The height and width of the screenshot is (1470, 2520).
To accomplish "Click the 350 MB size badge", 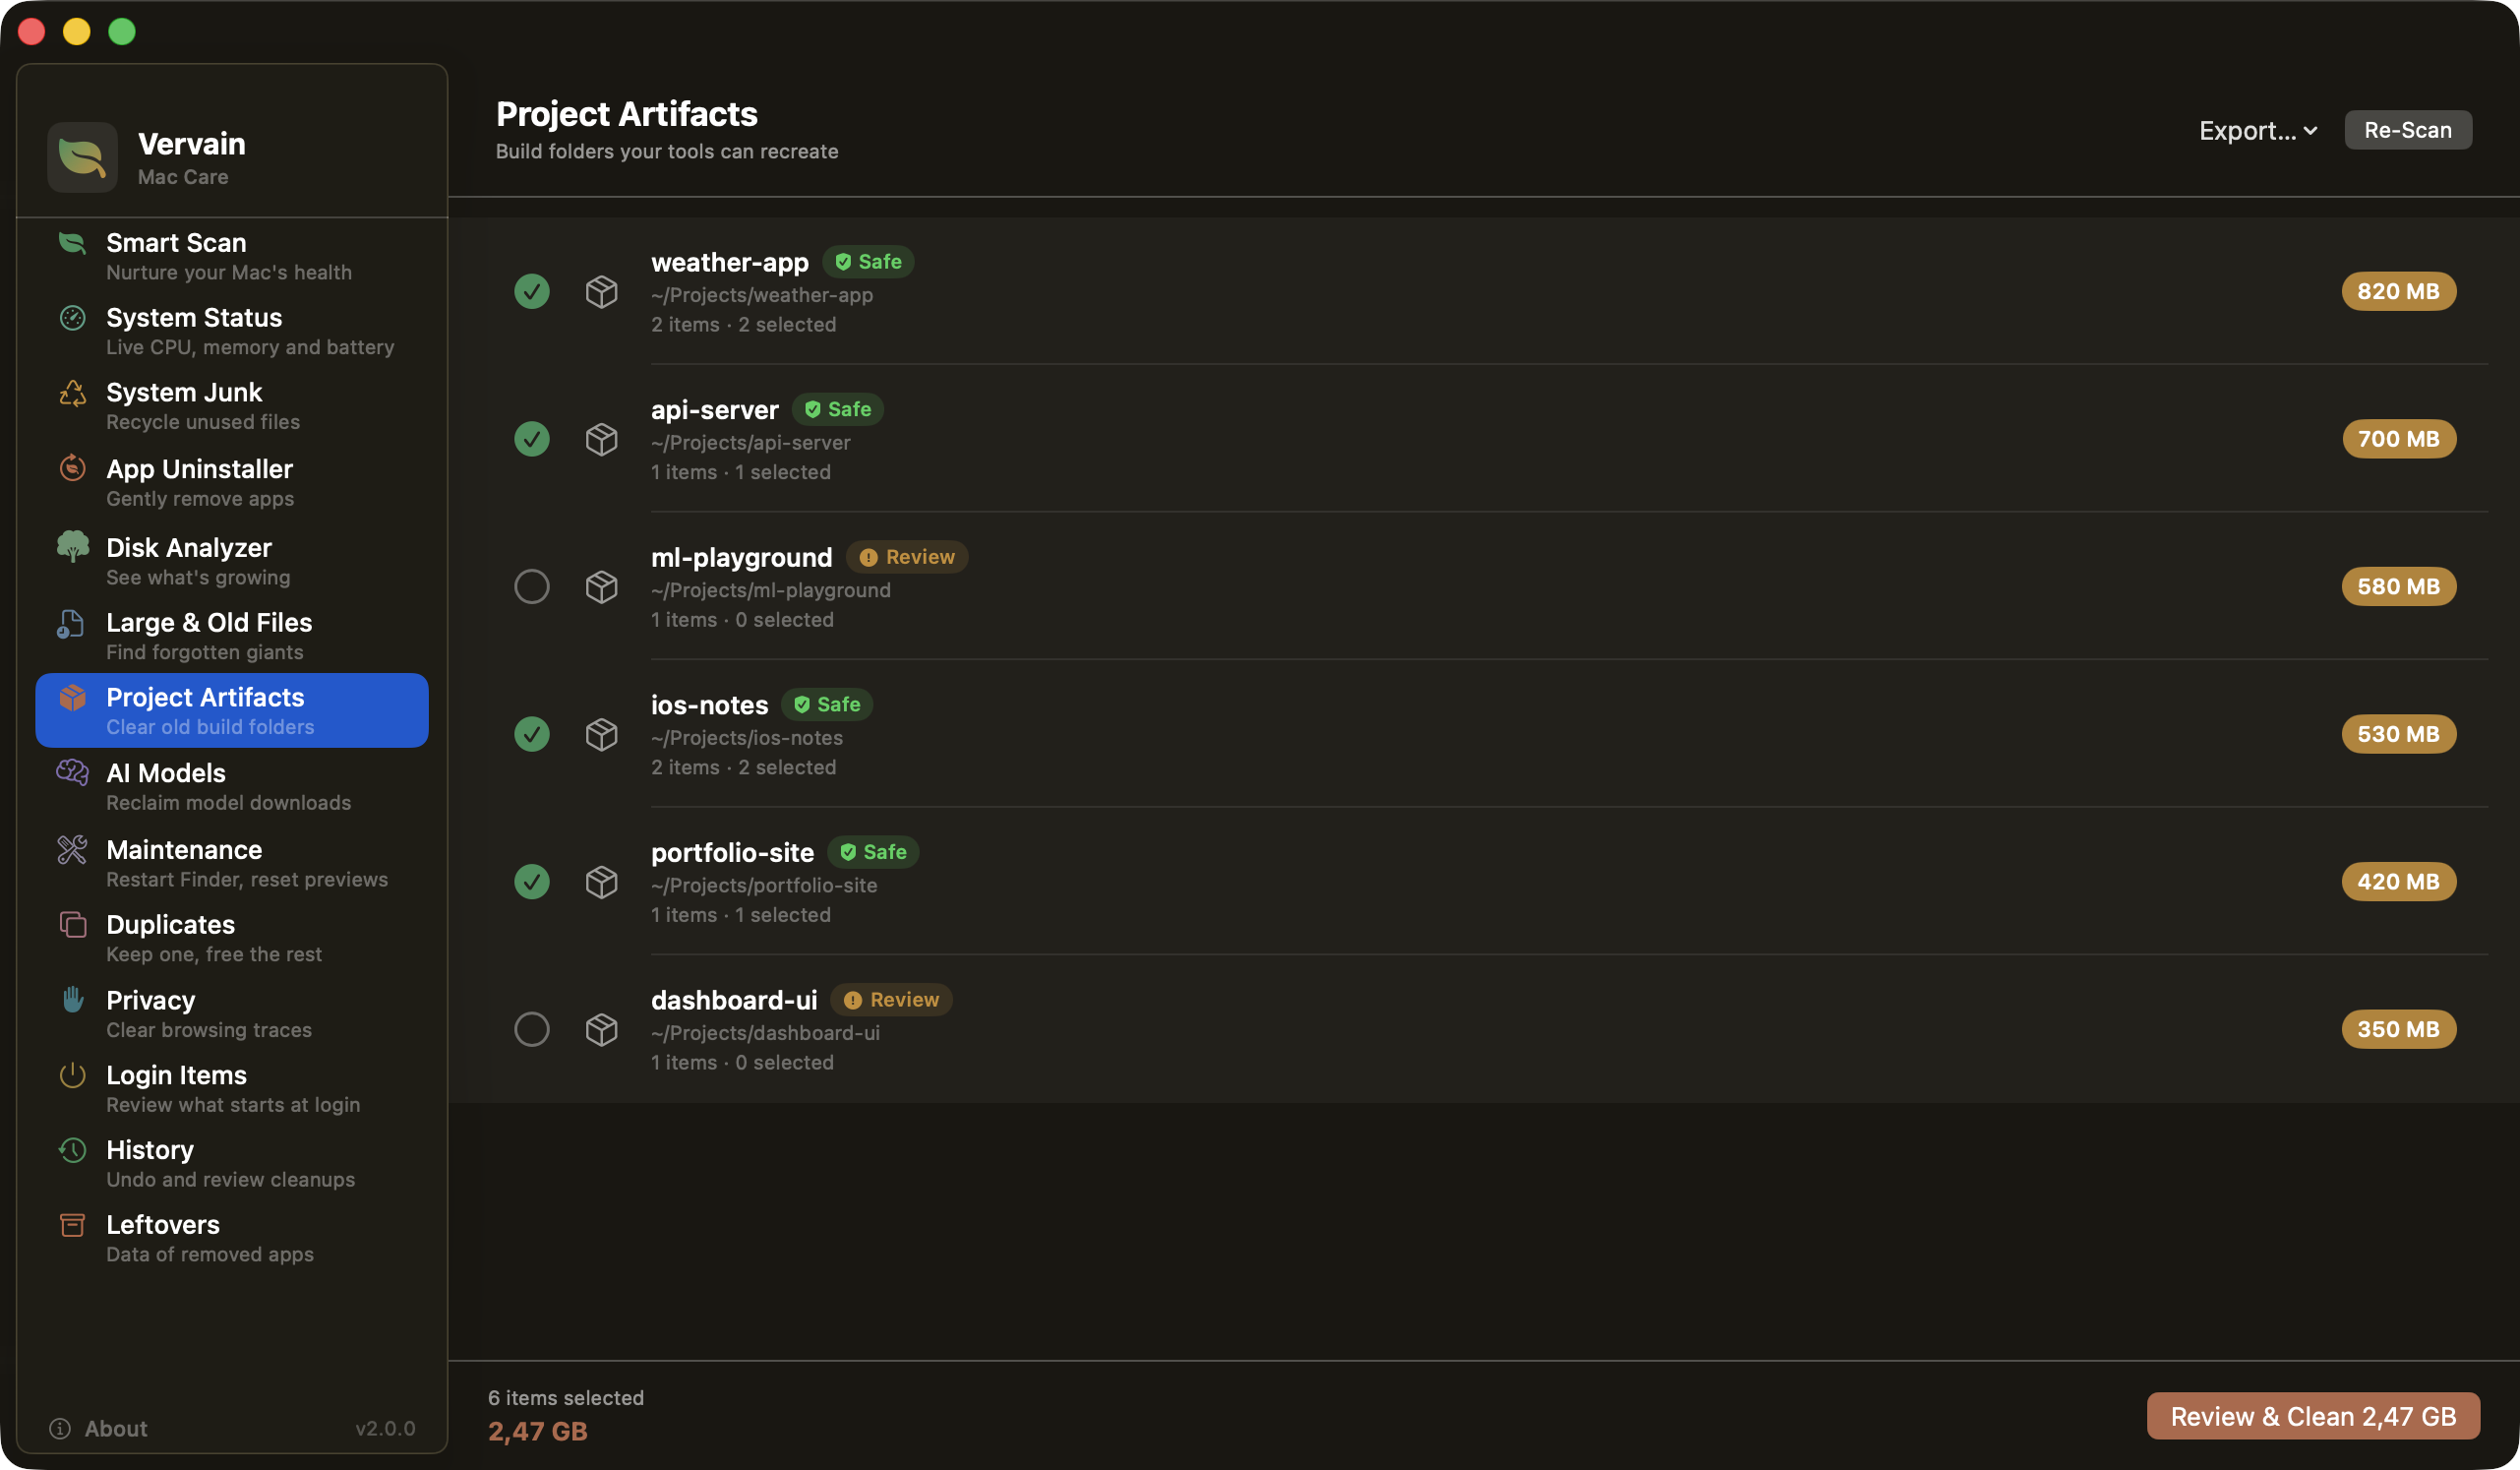I will pyautogui.click(x=2398, y=1029).
